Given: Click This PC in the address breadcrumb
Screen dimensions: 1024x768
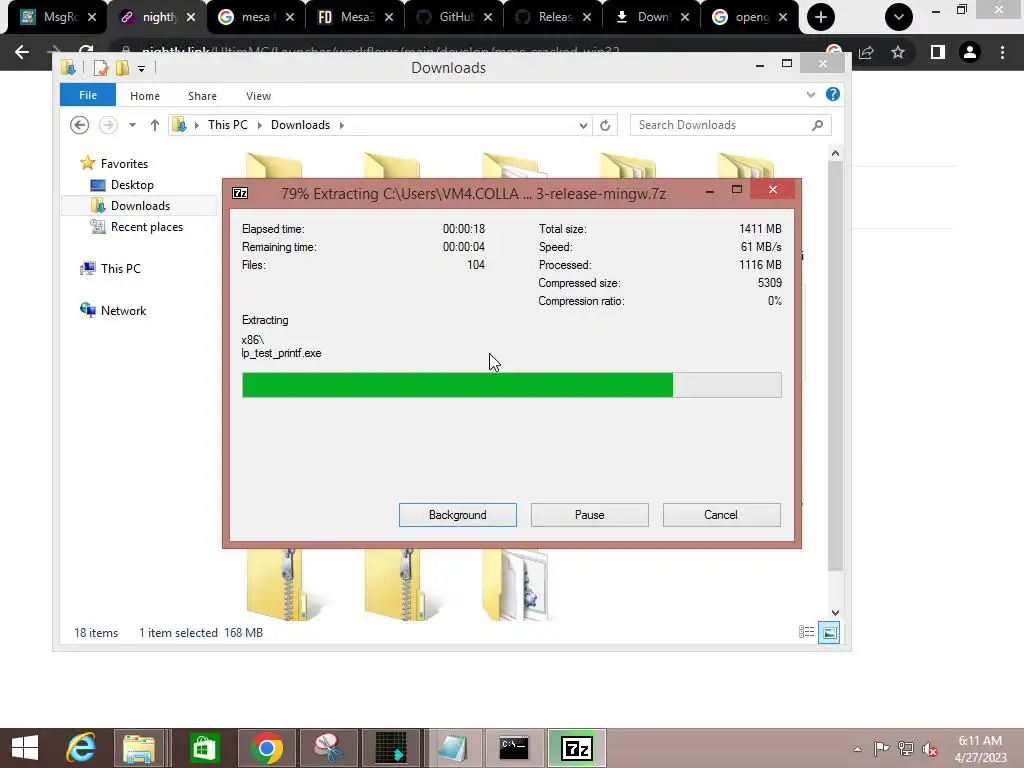Looking at the screenshot, I should coord(227,125).
